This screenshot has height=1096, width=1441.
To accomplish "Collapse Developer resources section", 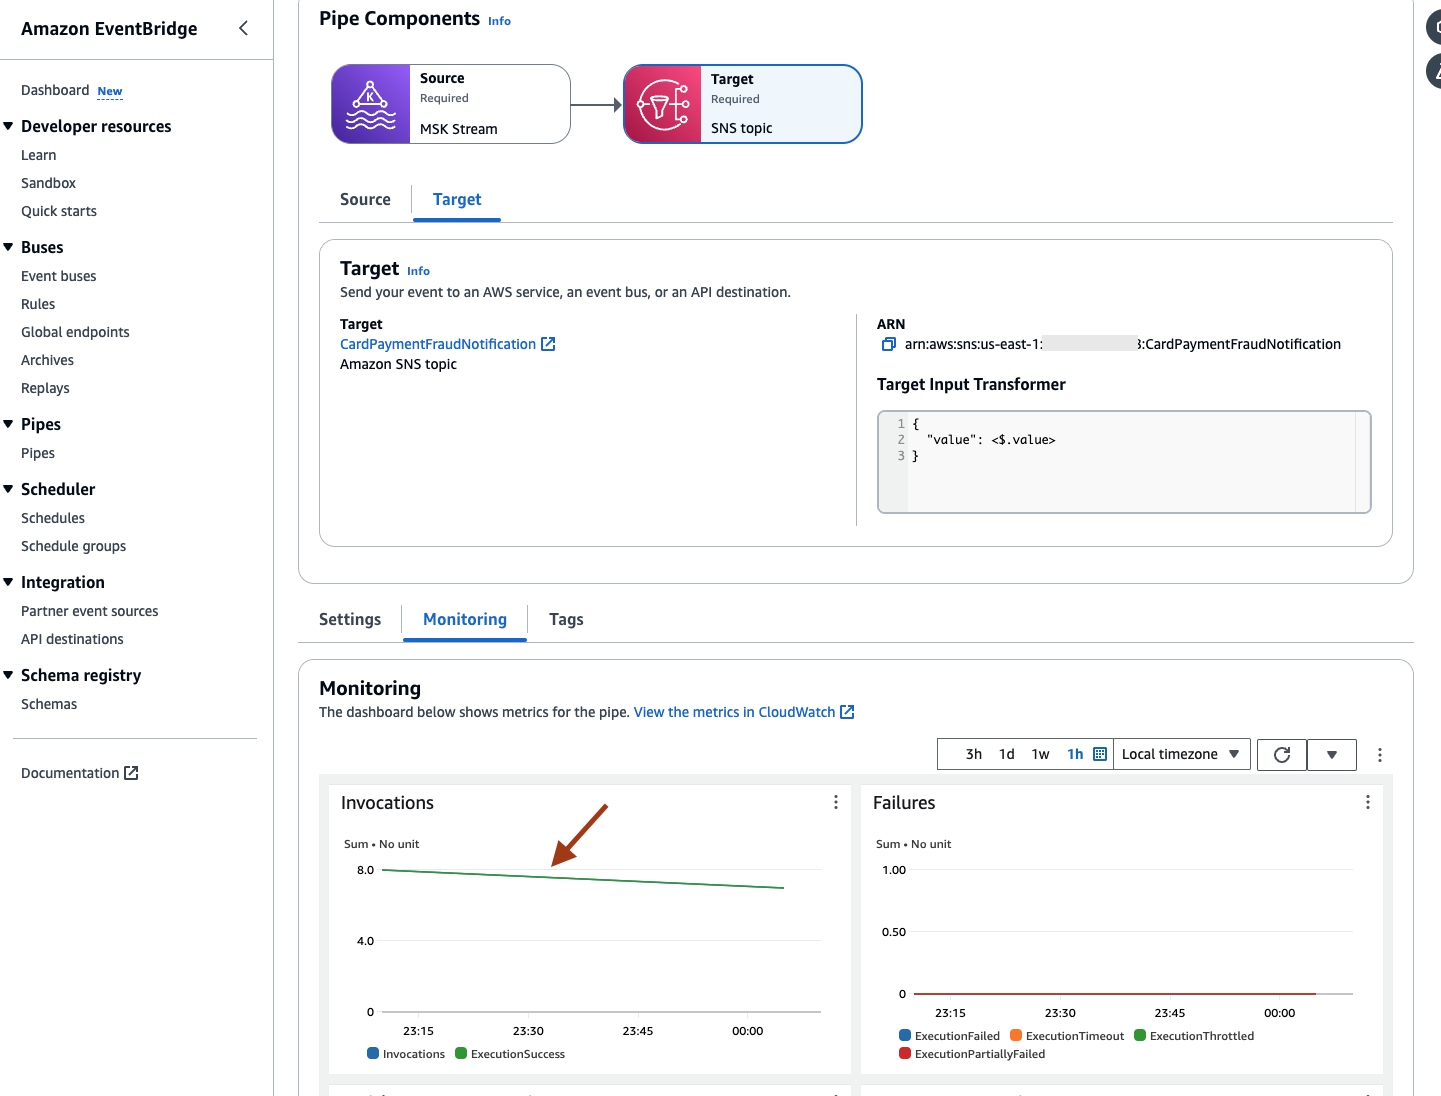I will pos(9,126).
